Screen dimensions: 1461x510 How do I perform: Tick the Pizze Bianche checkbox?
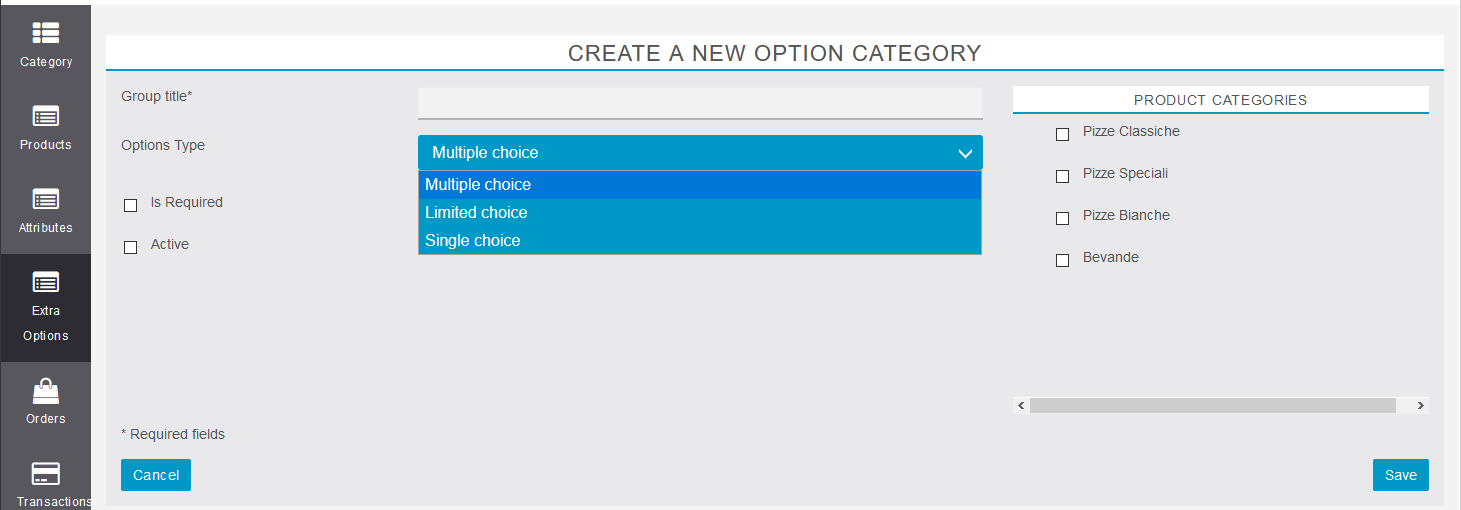tap(1062, 218)
